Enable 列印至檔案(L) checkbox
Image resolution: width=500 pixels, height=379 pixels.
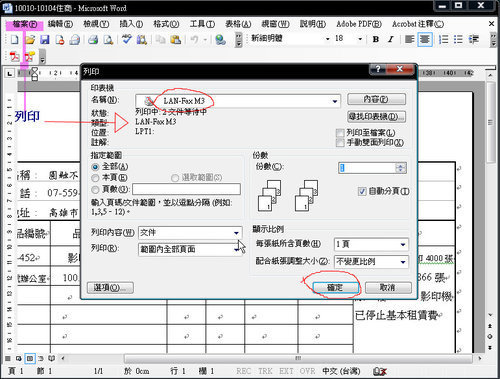(340, 133)
